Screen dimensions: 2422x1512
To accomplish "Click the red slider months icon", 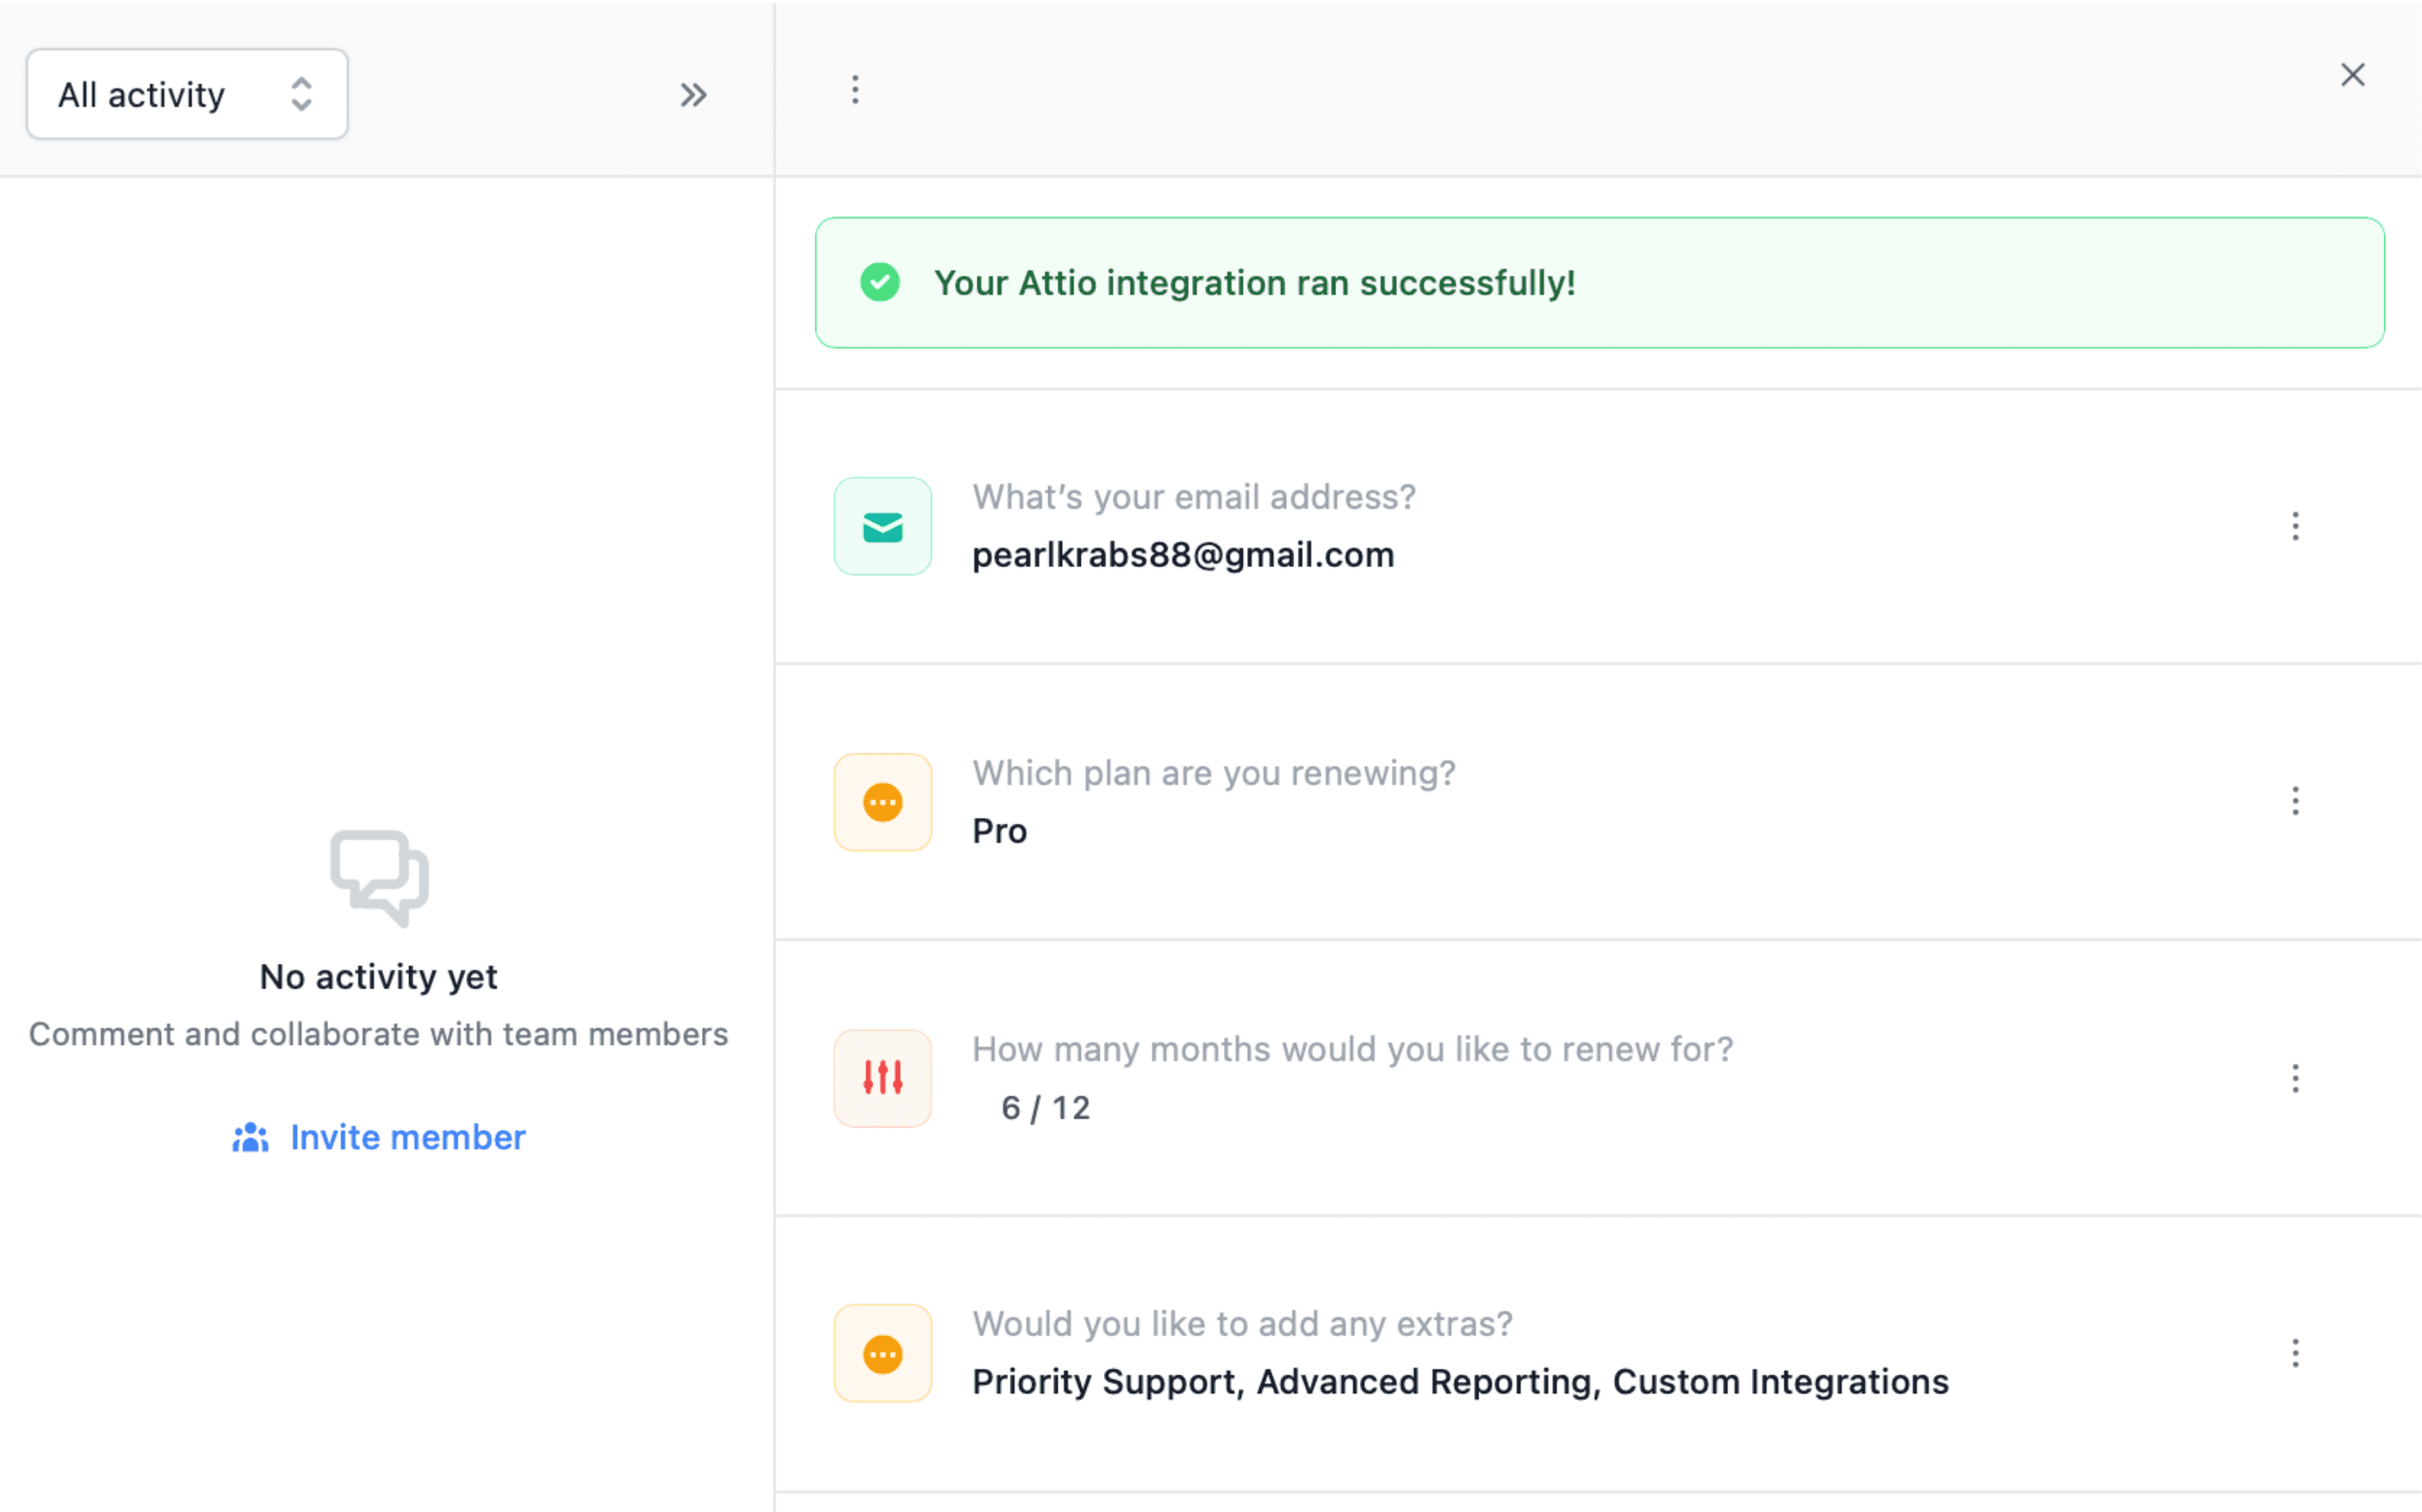I will pos(882,1078).
